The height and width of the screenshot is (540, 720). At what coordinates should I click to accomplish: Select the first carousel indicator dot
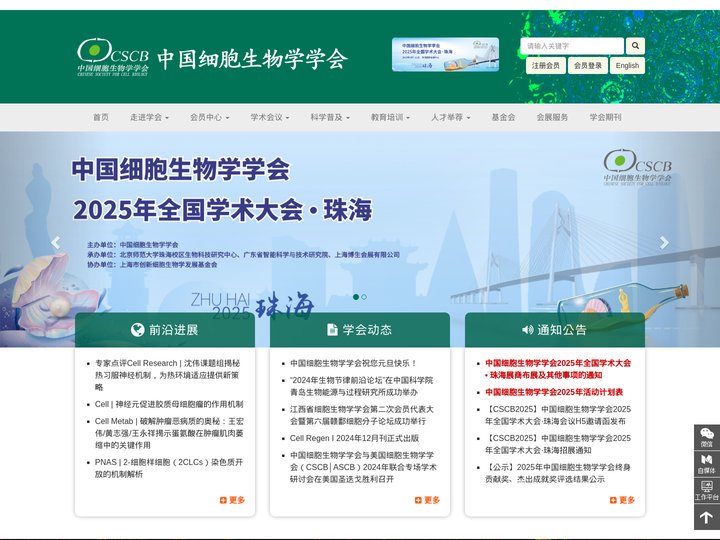356,297
